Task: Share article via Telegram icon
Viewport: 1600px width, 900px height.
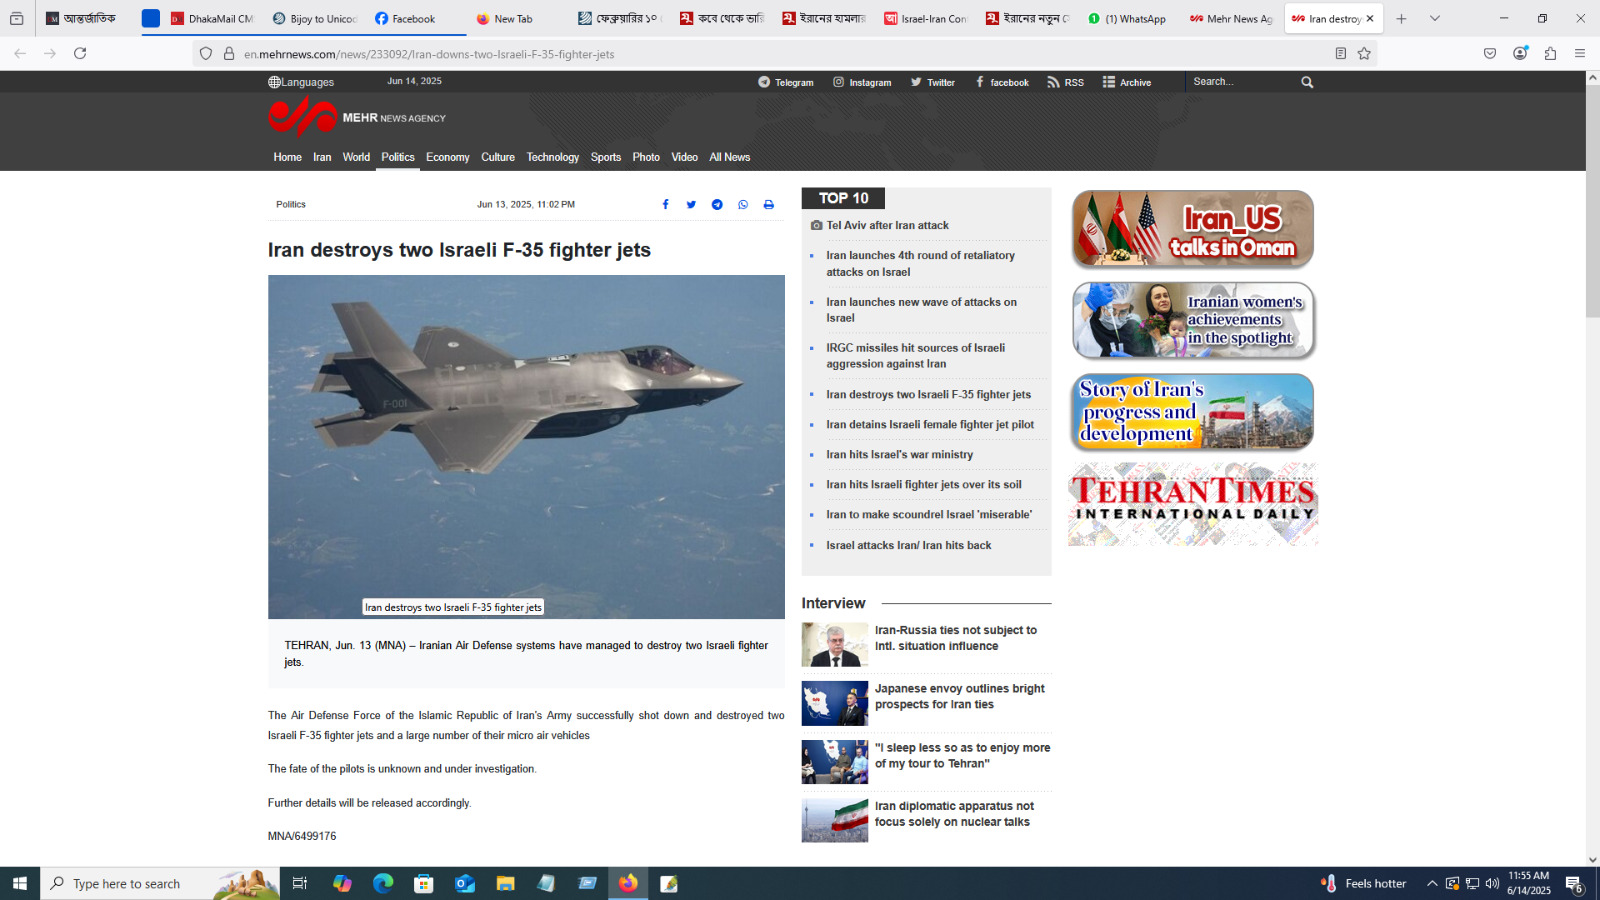Action: click(717, 205)
